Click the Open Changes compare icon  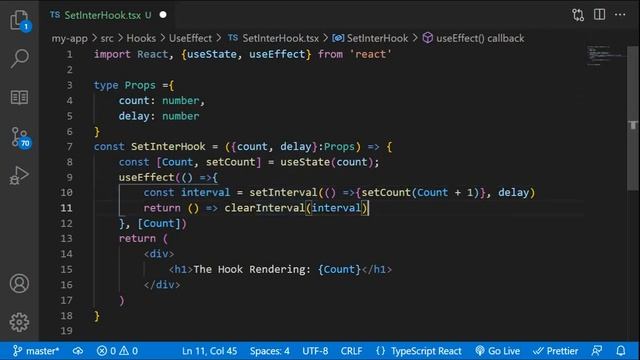pyautogui.click(x=578, y=15)
